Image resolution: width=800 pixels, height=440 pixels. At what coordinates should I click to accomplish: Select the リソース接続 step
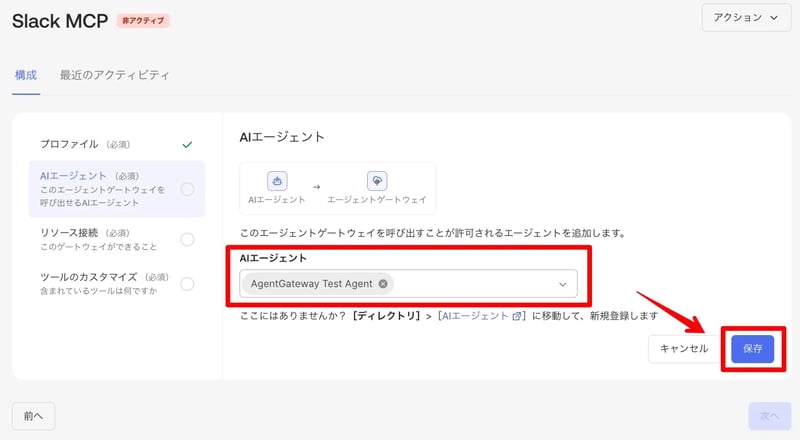pos(117,239)
